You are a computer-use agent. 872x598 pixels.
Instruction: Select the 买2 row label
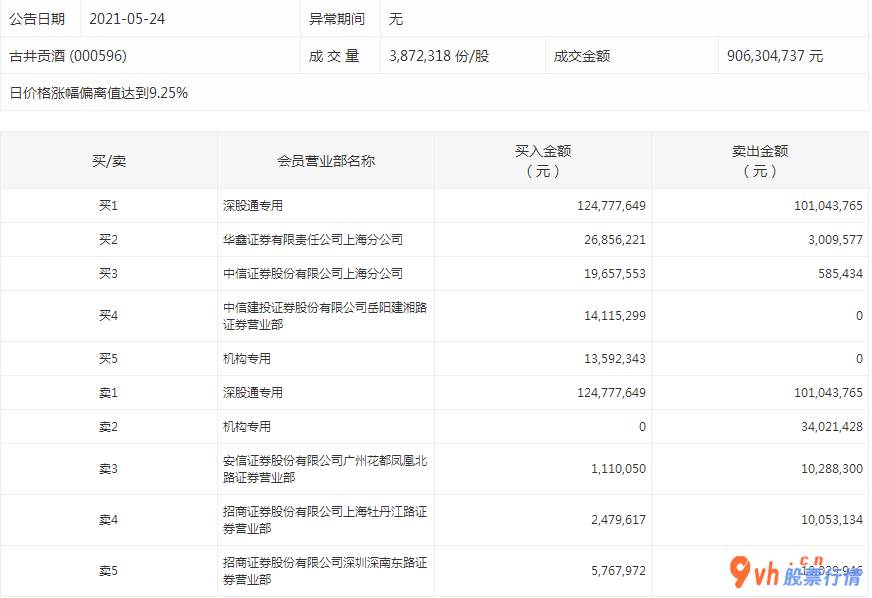pos(108,240)
